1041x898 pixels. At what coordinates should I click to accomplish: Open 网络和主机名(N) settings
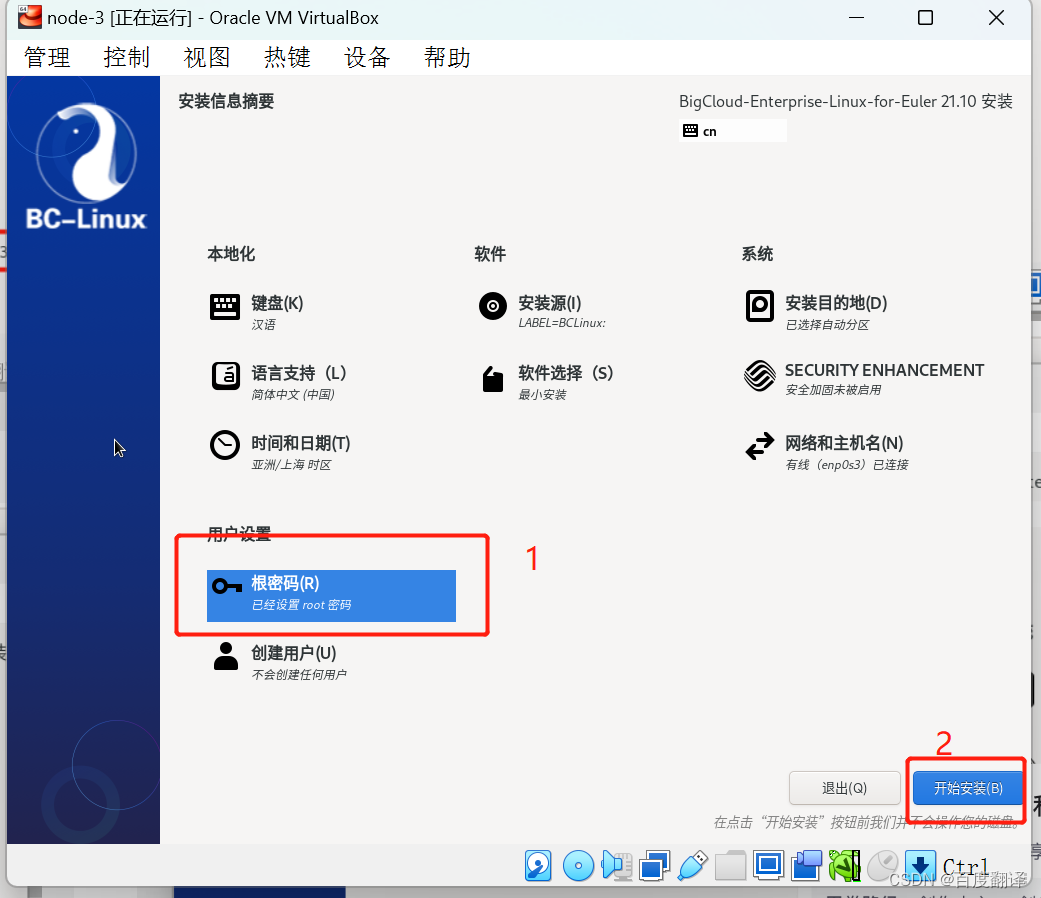point(844,443)
